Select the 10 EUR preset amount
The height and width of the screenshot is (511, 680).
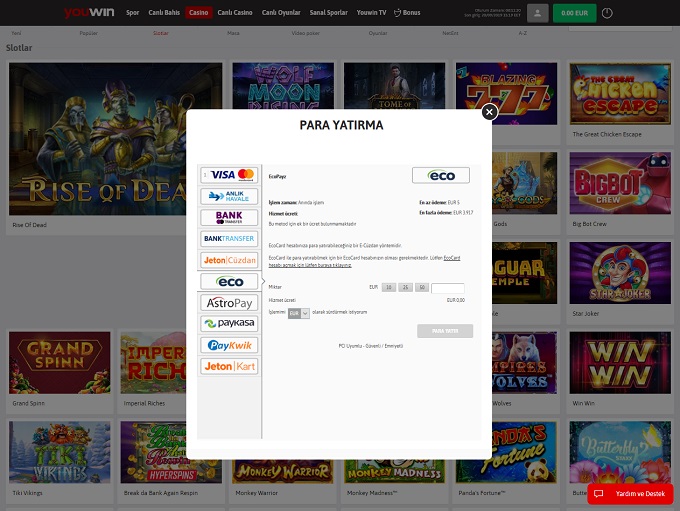[389, 287]
